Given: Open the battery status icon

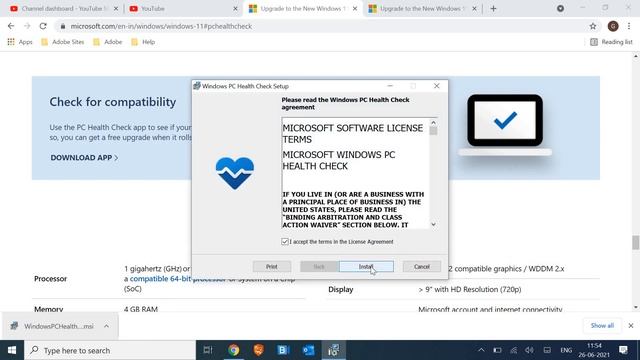Looking at the screenshot, I should point(497,350).
